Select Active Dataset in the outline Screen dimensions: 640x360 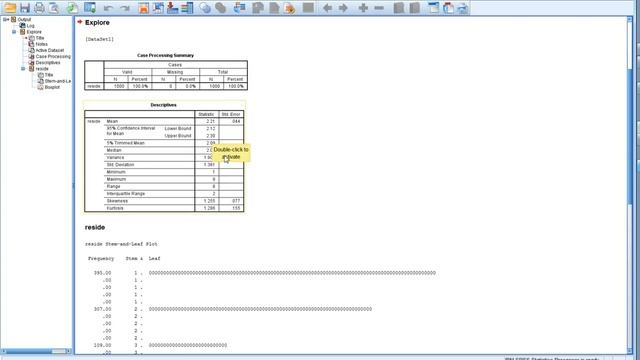coord(49,50)
